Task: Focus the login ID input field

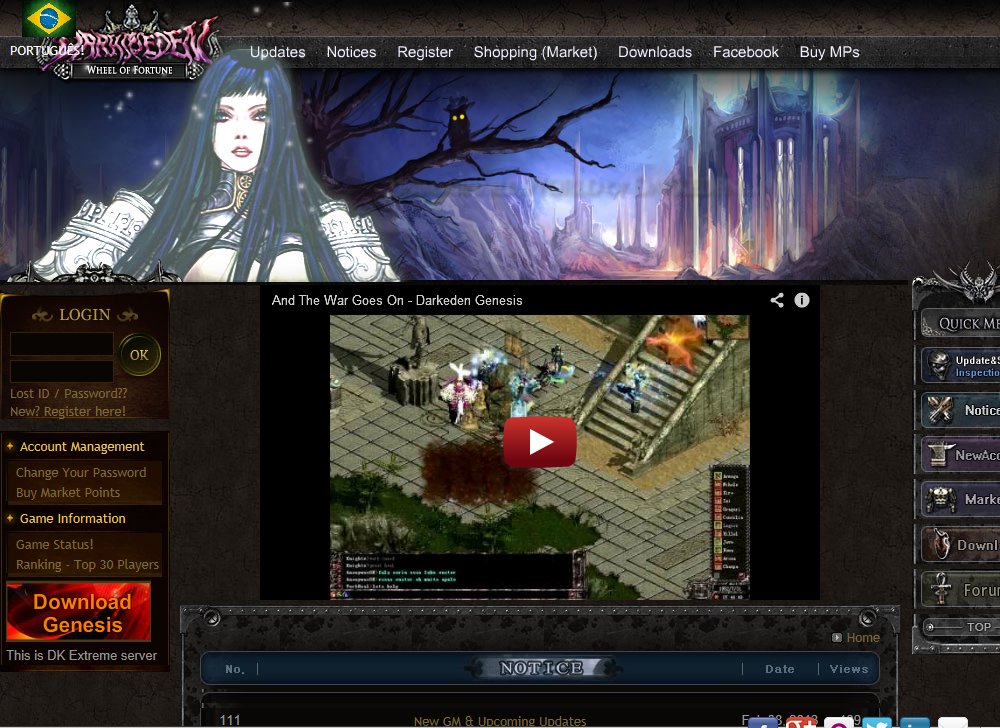Action: point(62,344)
